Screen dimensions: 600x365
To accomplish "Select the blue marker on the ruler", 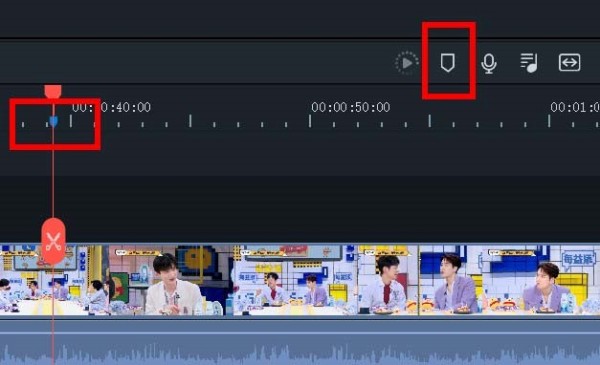I will pyautogui.click(x=54, y=122).
